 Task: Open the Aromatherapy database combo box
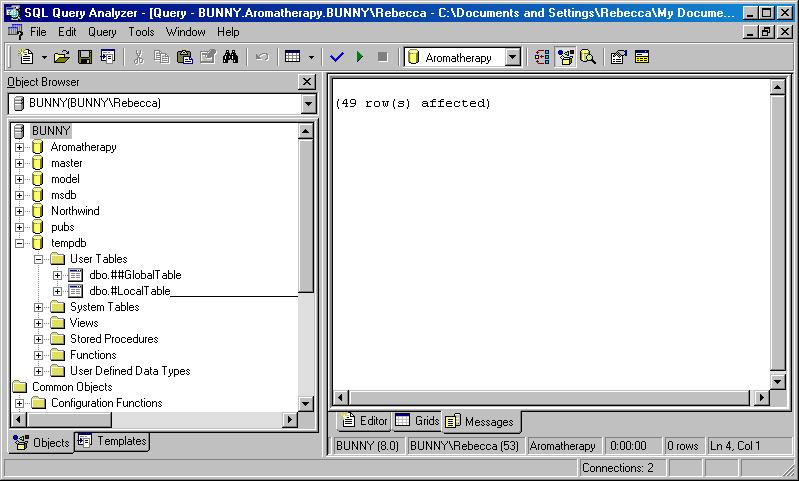513,57
